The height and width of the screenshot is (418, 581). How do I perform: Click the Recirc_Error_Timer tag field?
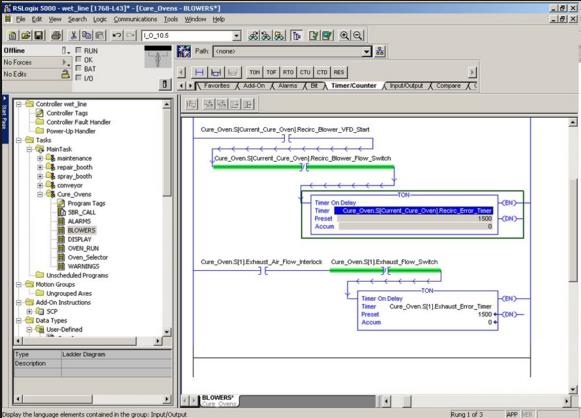(414, 210)
